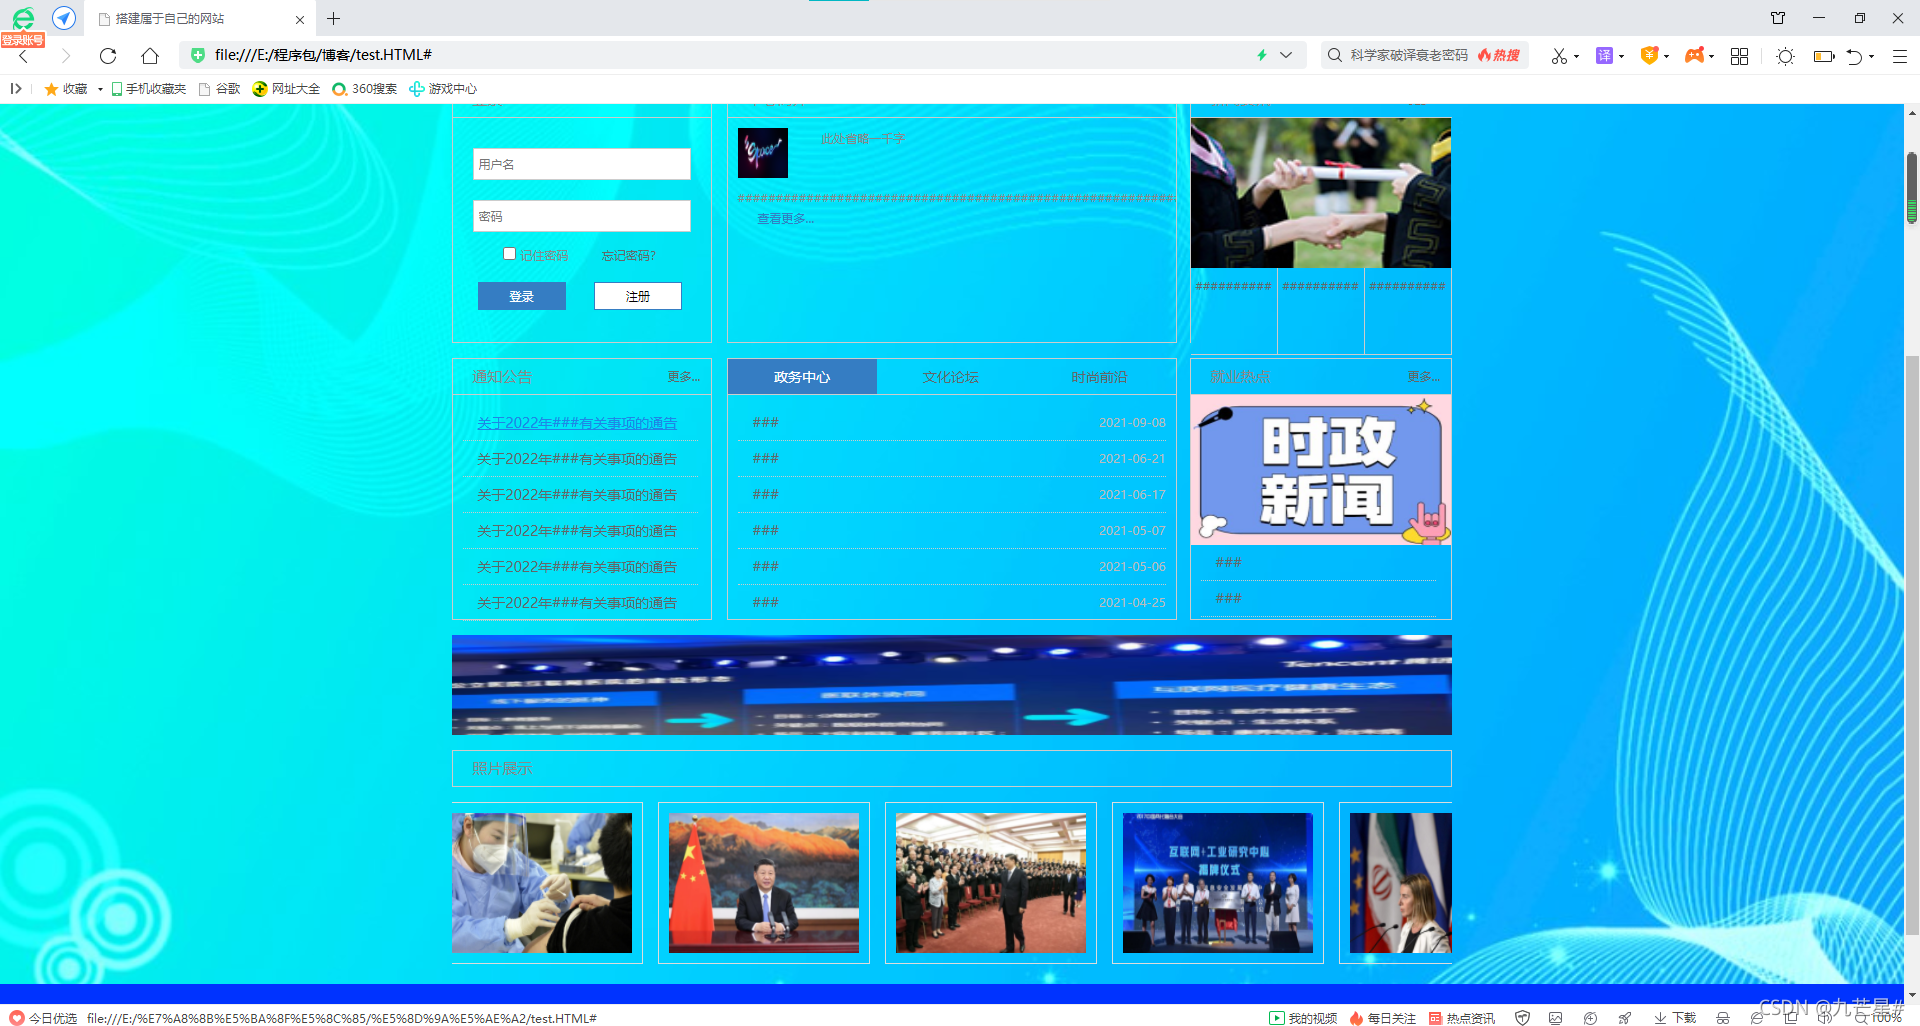Focus the 密码 input field

582,216
